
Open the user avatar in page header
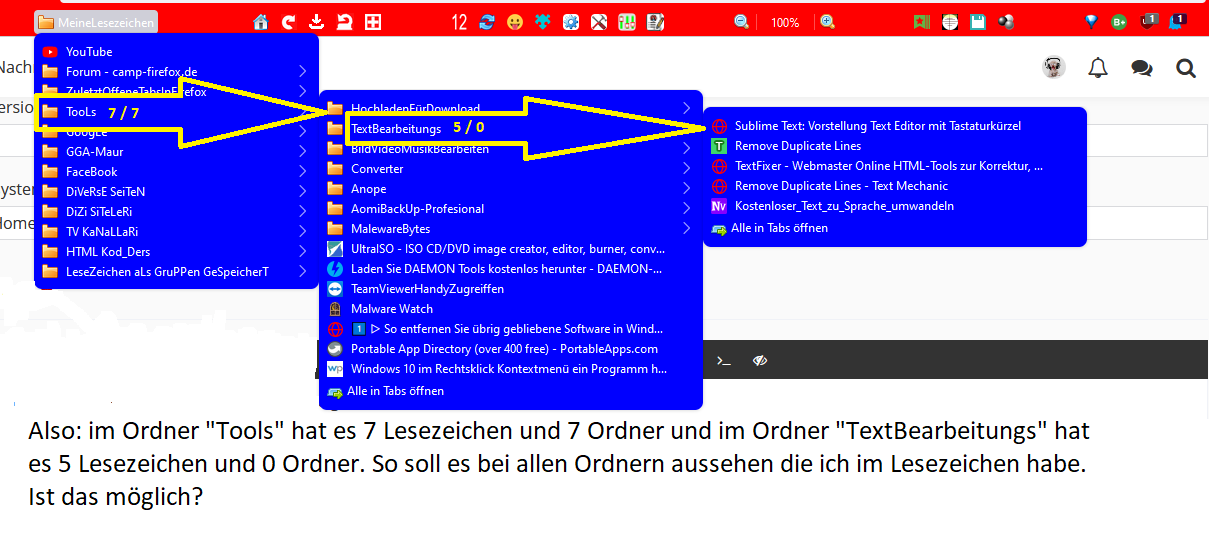(x=1054, y=68)
